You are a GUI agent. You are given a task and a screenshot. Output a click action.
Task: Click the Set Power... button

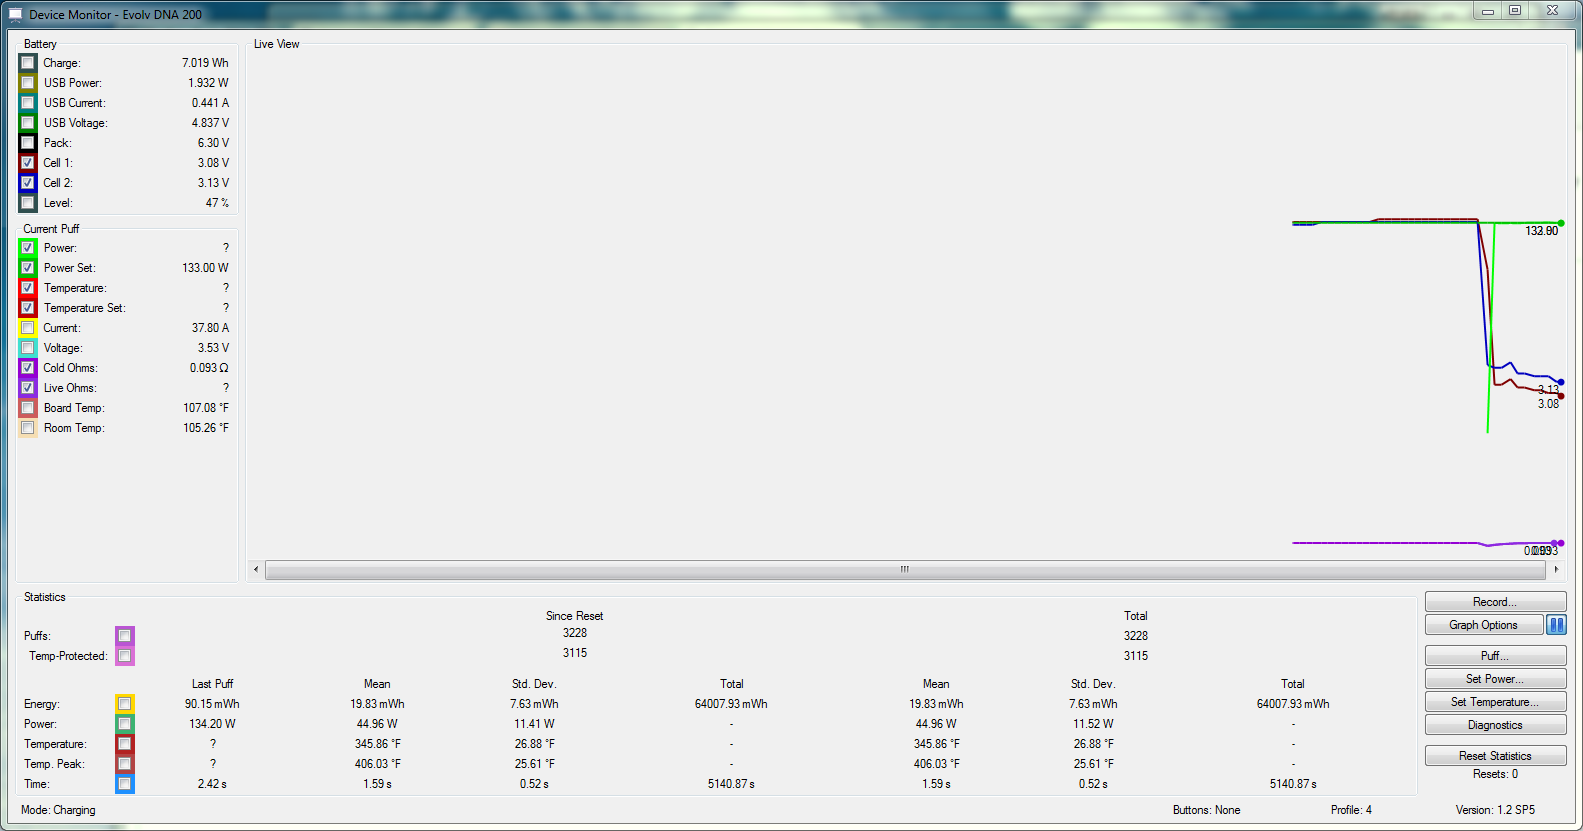coord(1495,679)
